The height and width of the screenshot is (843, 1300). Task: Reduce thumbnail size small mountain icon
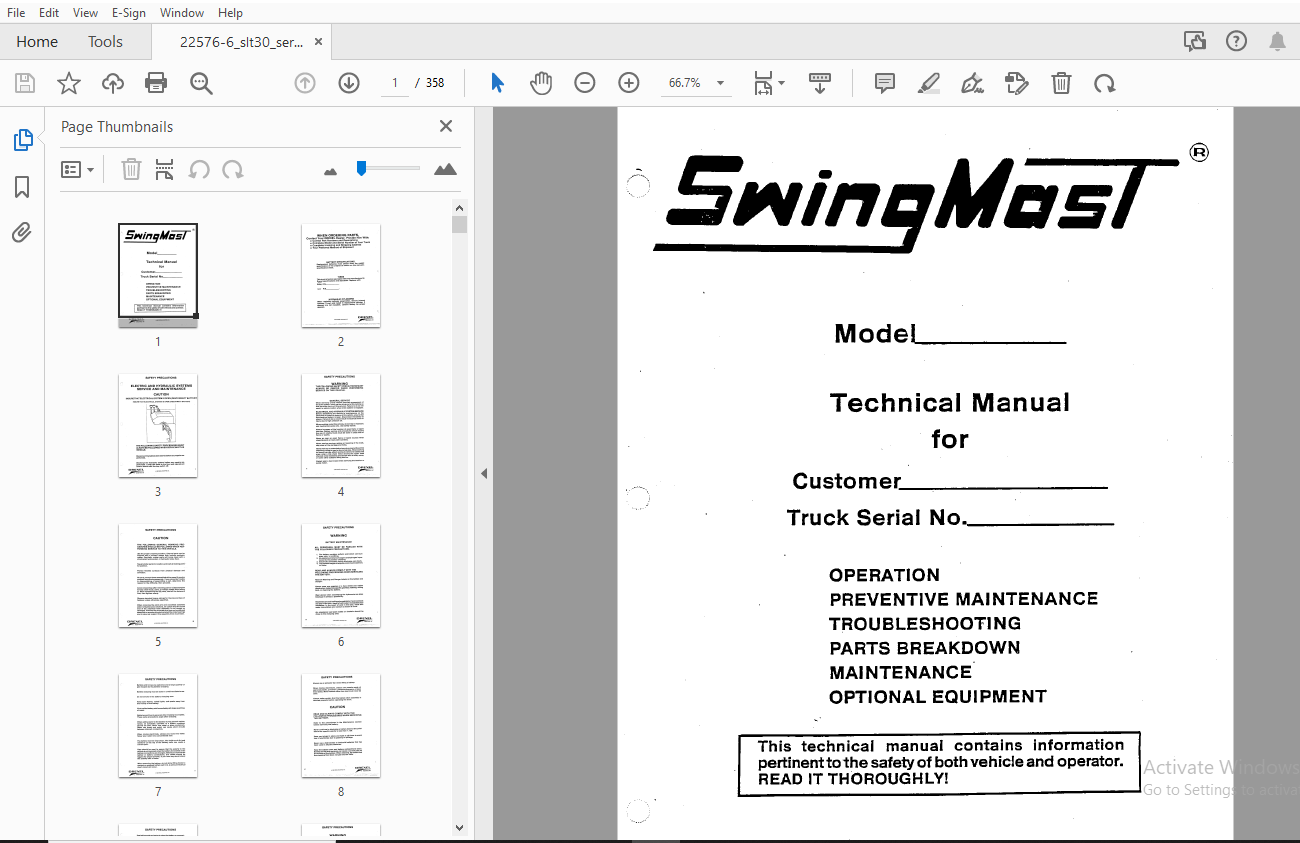point(331,171)
